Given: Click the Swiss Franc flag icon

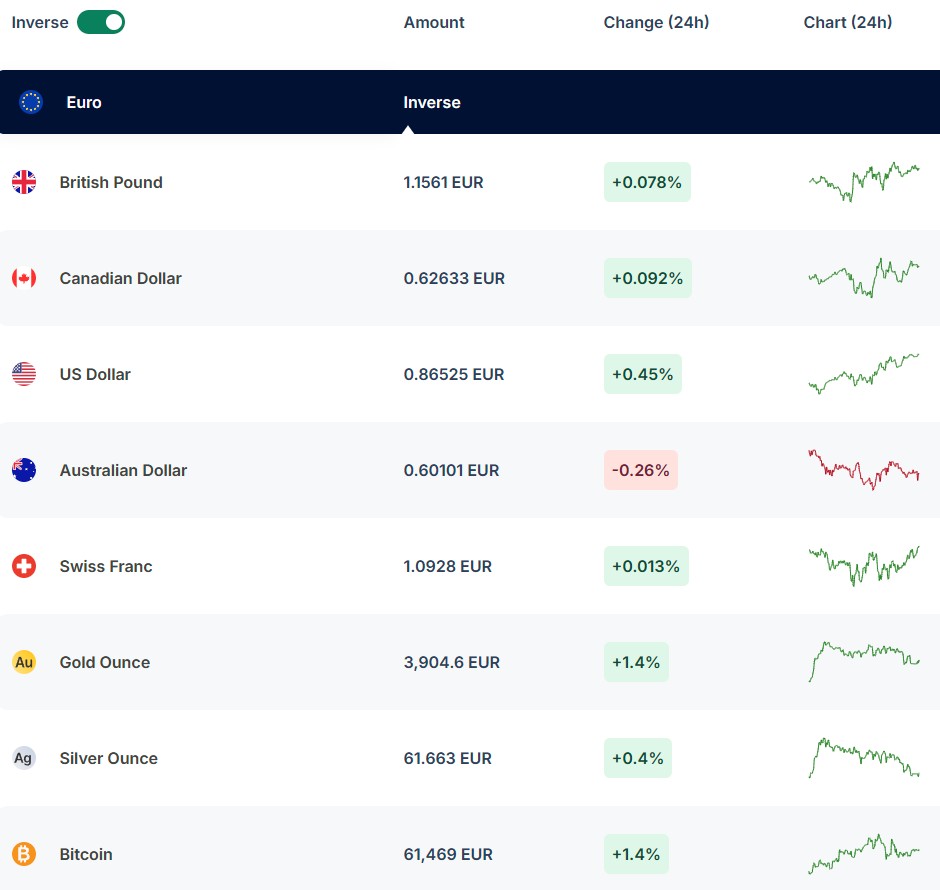Looking at the screenshot, I should click(x=24, y=566).
